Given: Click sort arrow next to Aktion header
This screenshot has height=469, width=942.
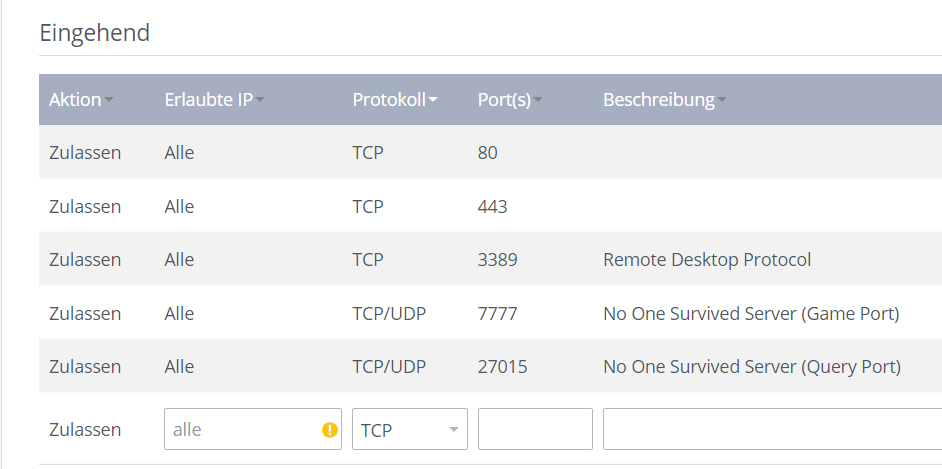Looking at the screenshot, I should [x=109, y=100].
